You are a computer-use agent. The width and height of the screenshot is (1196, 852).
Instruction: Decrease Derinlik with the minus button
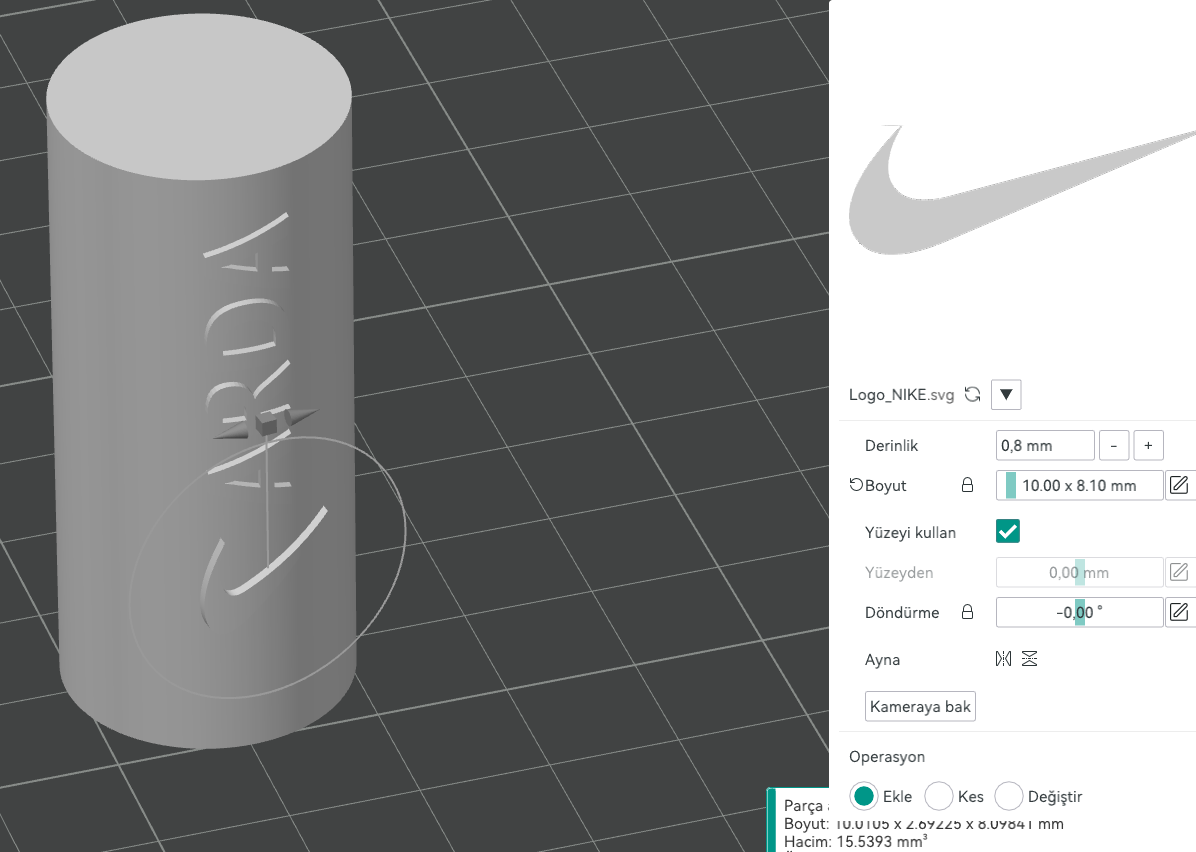pos(1114,446)
